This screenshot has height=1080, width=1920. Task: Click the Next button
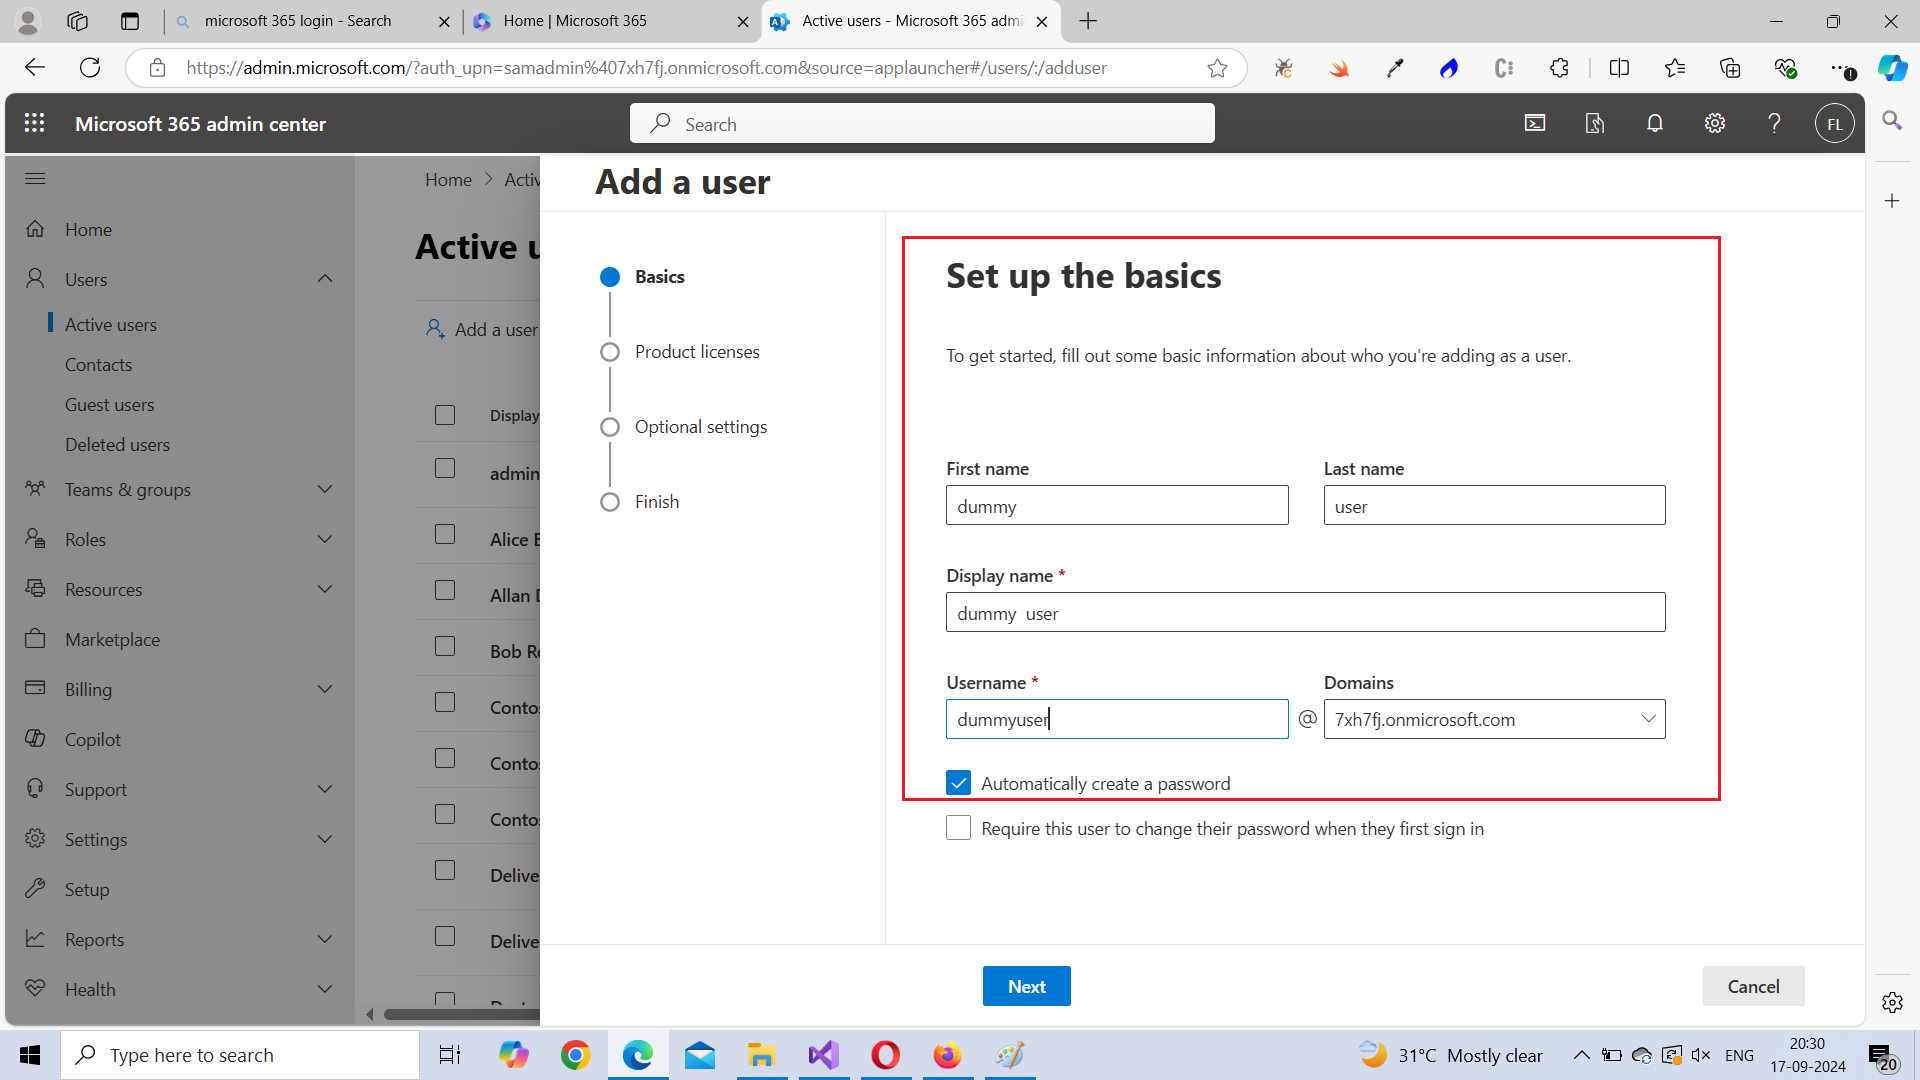1026,986
